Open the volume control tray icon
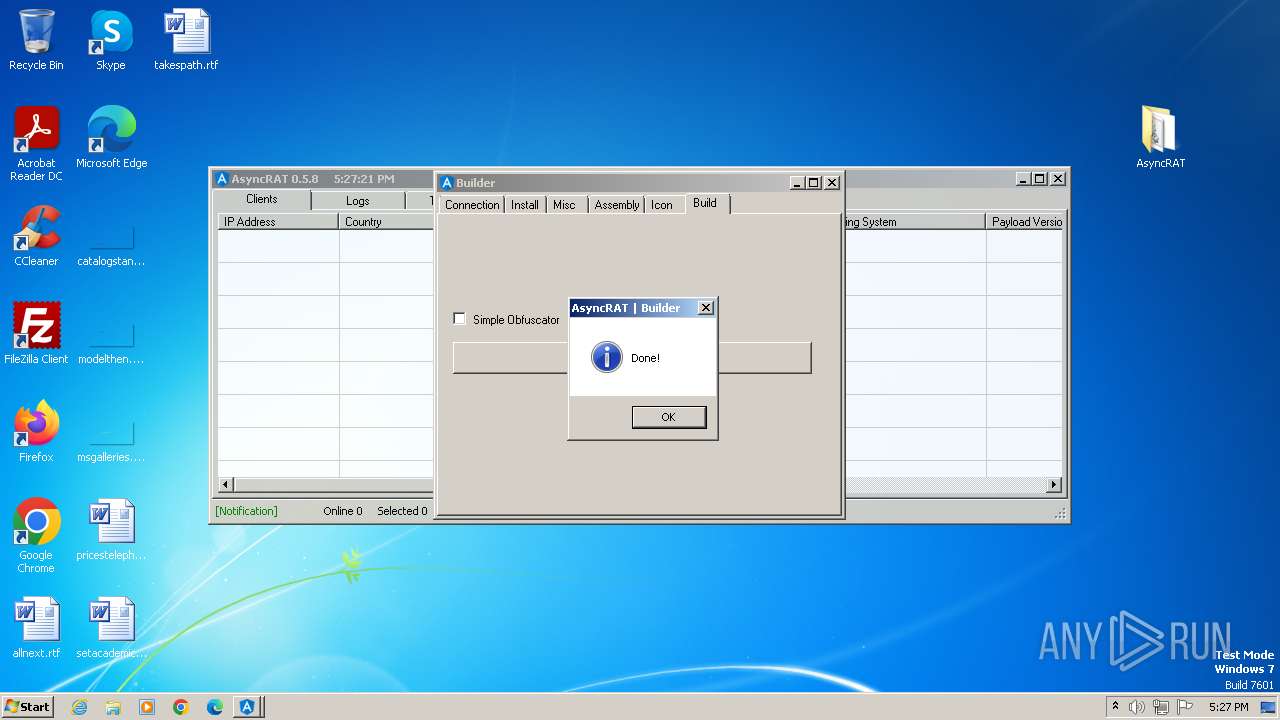1280x720 pixels. point(1137,707)
